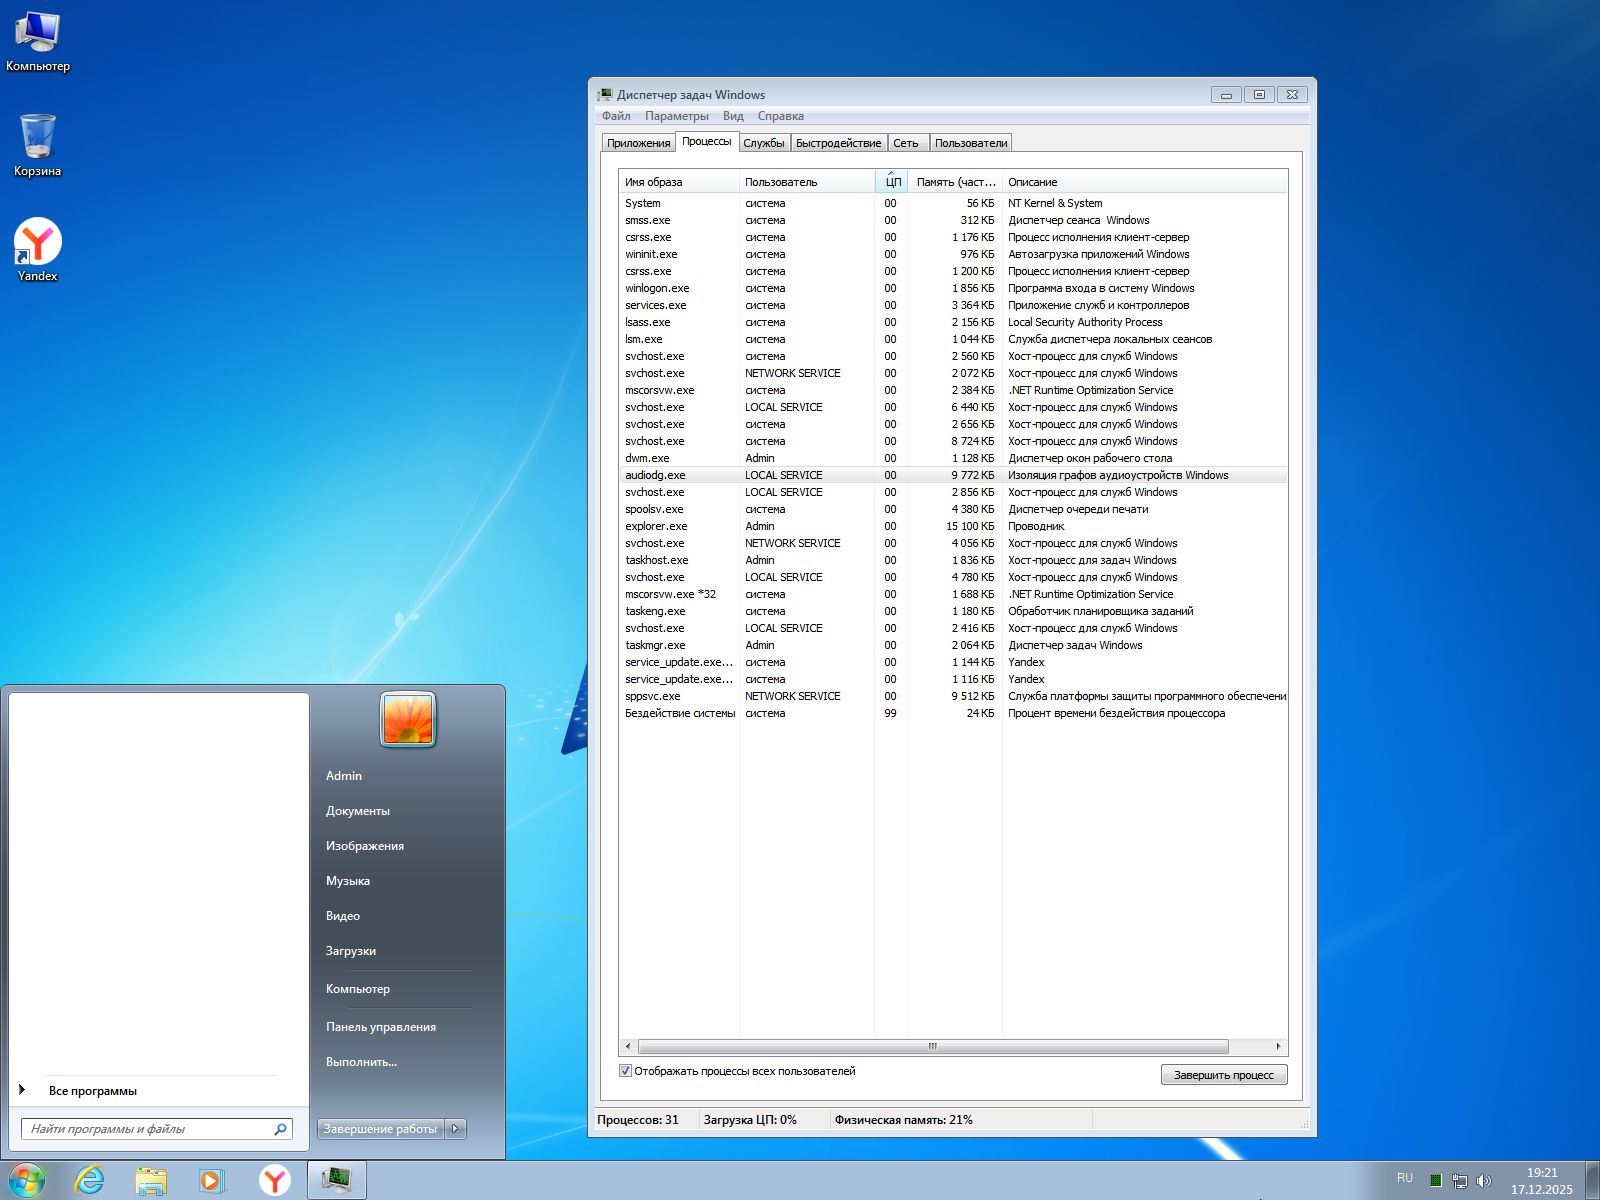Expand 'Все программы' in the Start menu
Image resolution: width=1600 pixels, height=1200 pixels.
click(x=92, y=1091)
